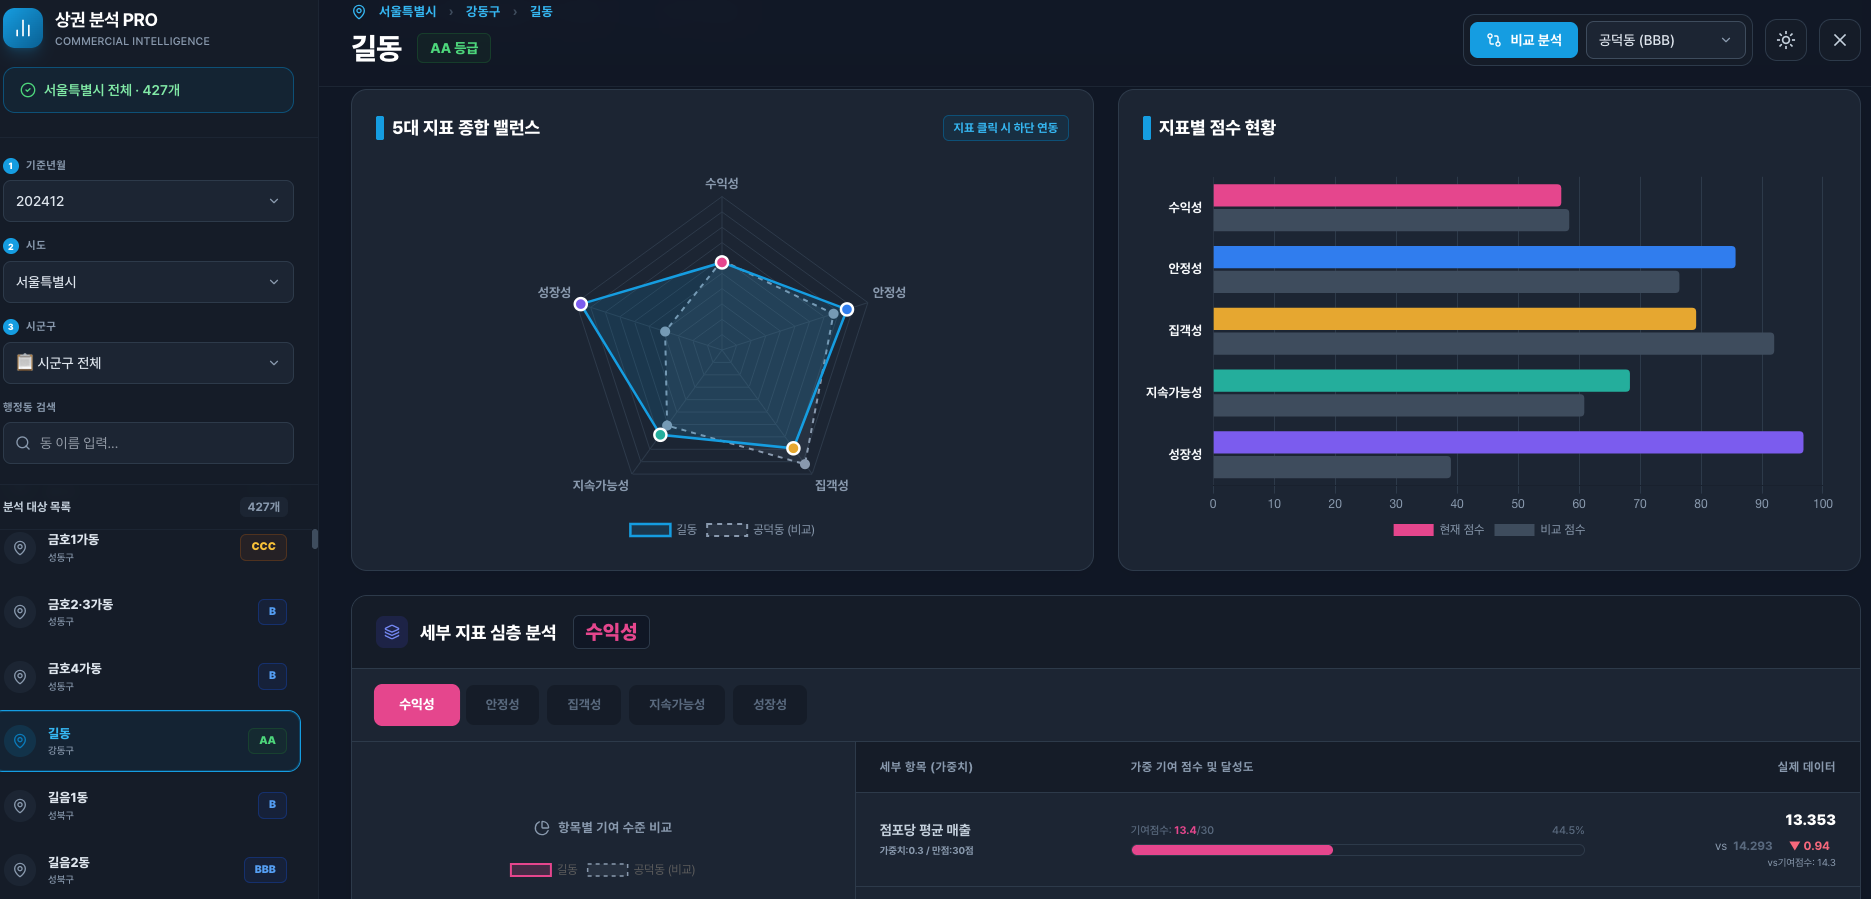
Task: Click the 비교 분석 button
Action: (x=1524, y=40)
